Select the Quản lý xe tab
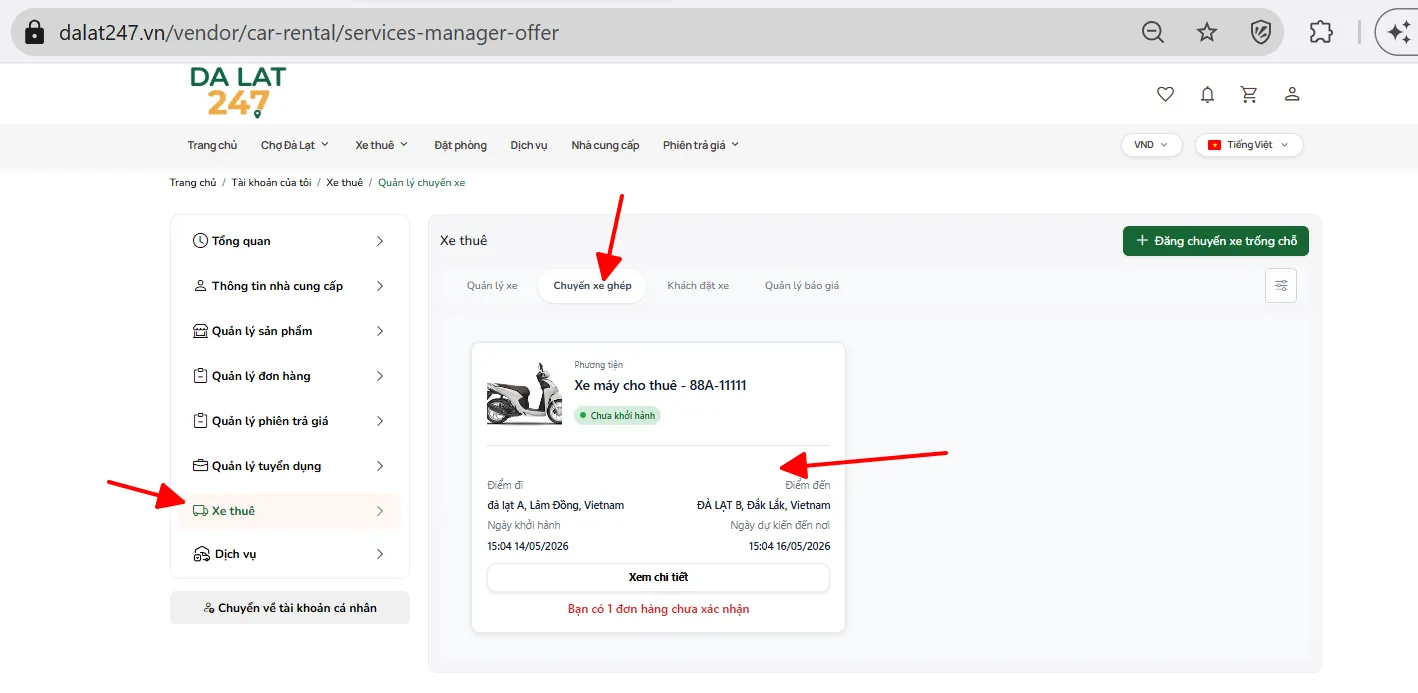This screenshot has height=693, width=1418. pyautogui.click(x=492, y=286)
